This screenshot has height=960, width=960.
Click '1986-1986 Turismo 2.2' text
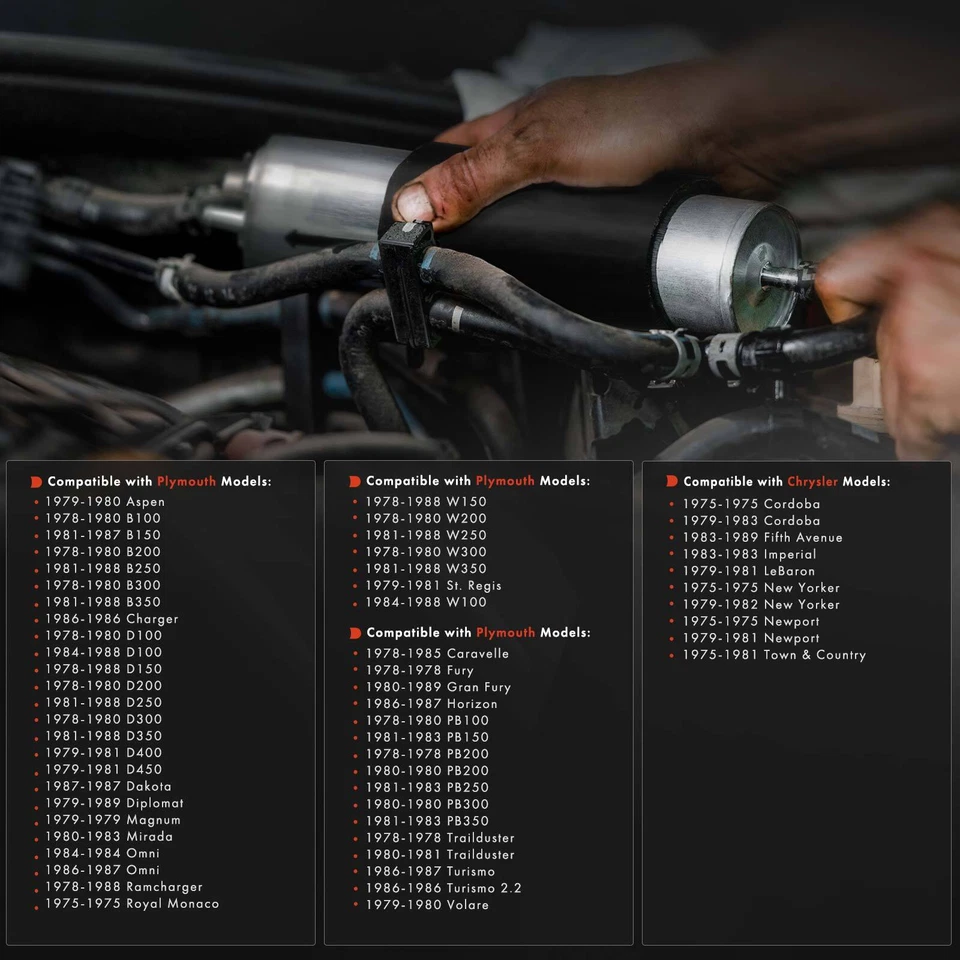click(444, 888)
